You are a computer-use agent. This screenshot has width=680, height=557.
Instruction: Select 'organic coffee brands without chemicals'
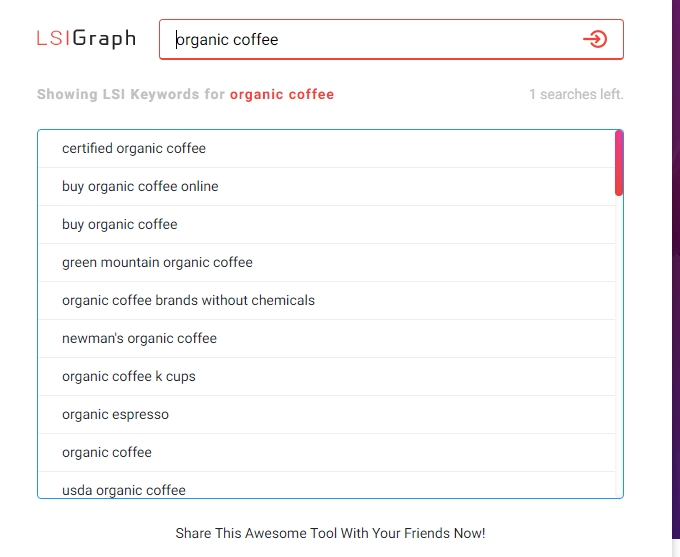pyautogui.click(x=188, y=301)
